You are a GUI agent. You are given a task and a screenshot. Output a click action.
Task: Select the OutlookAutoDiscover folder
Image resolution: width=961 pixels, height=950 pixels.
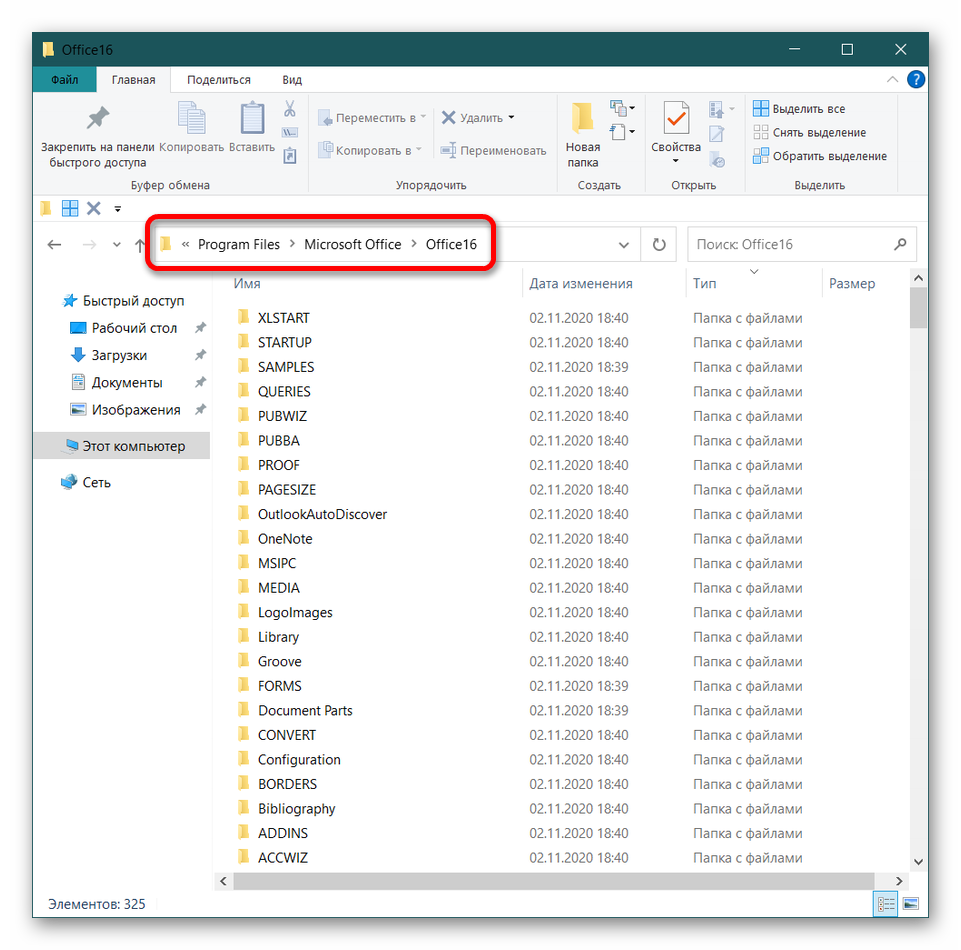312,514
